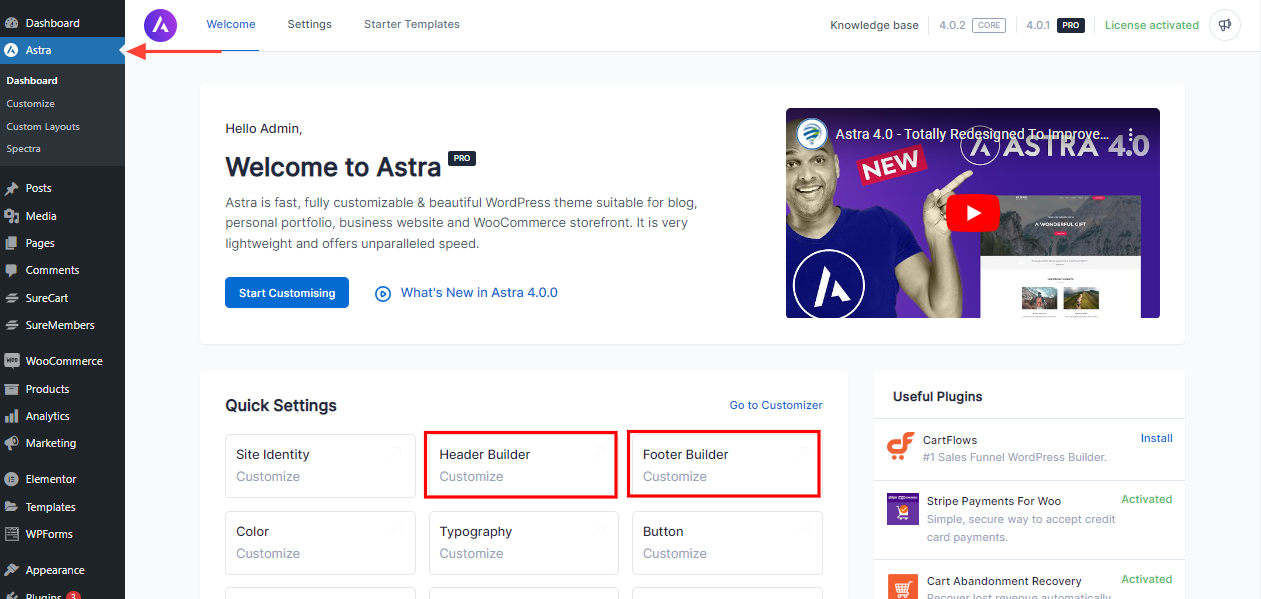Click the WooCommerce icon in sidebar
Screen dimensions: 1261x599
(11, 361)
